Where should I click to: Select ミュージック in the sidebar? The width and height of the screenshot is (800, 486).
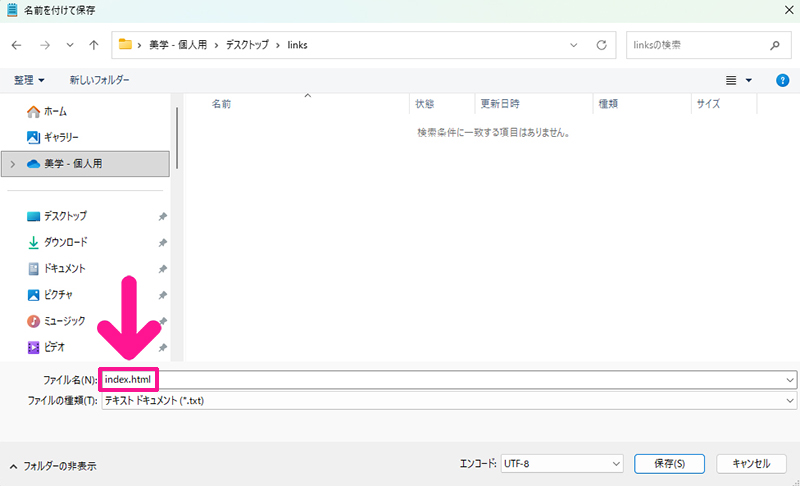(x=64, y=321)
